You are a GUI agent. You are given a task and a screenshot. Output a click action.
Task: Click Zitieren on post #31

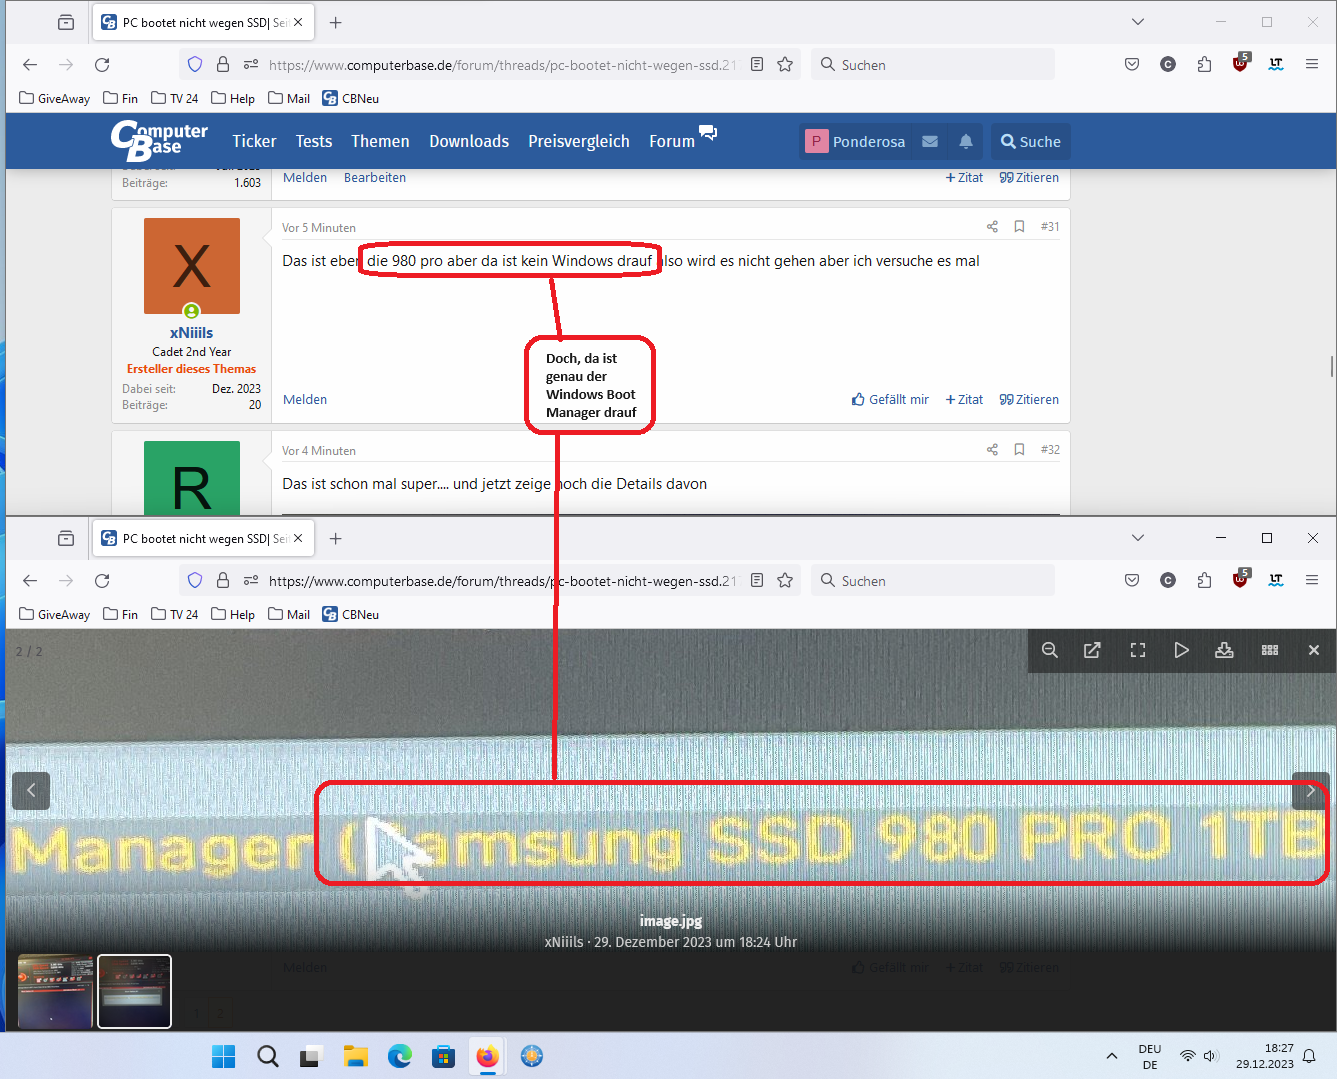[x=1029, y=399]
